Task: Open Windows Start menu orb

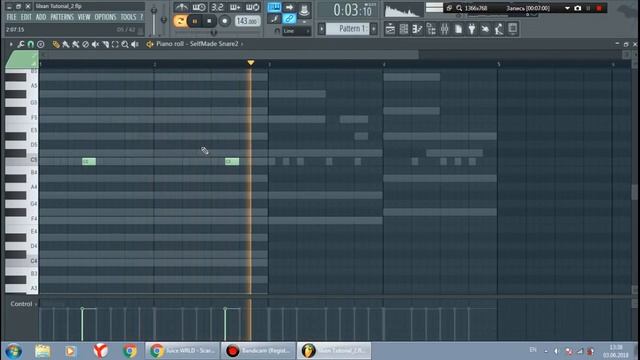Action: coord(13,351)
